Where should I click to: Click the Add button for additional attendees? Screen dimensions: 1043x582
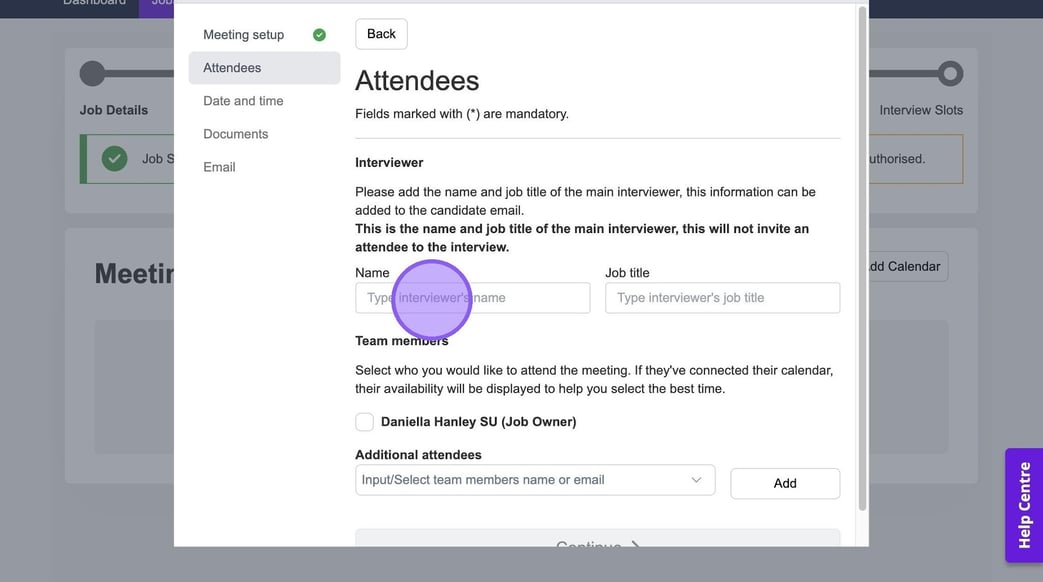click(785, 483)
